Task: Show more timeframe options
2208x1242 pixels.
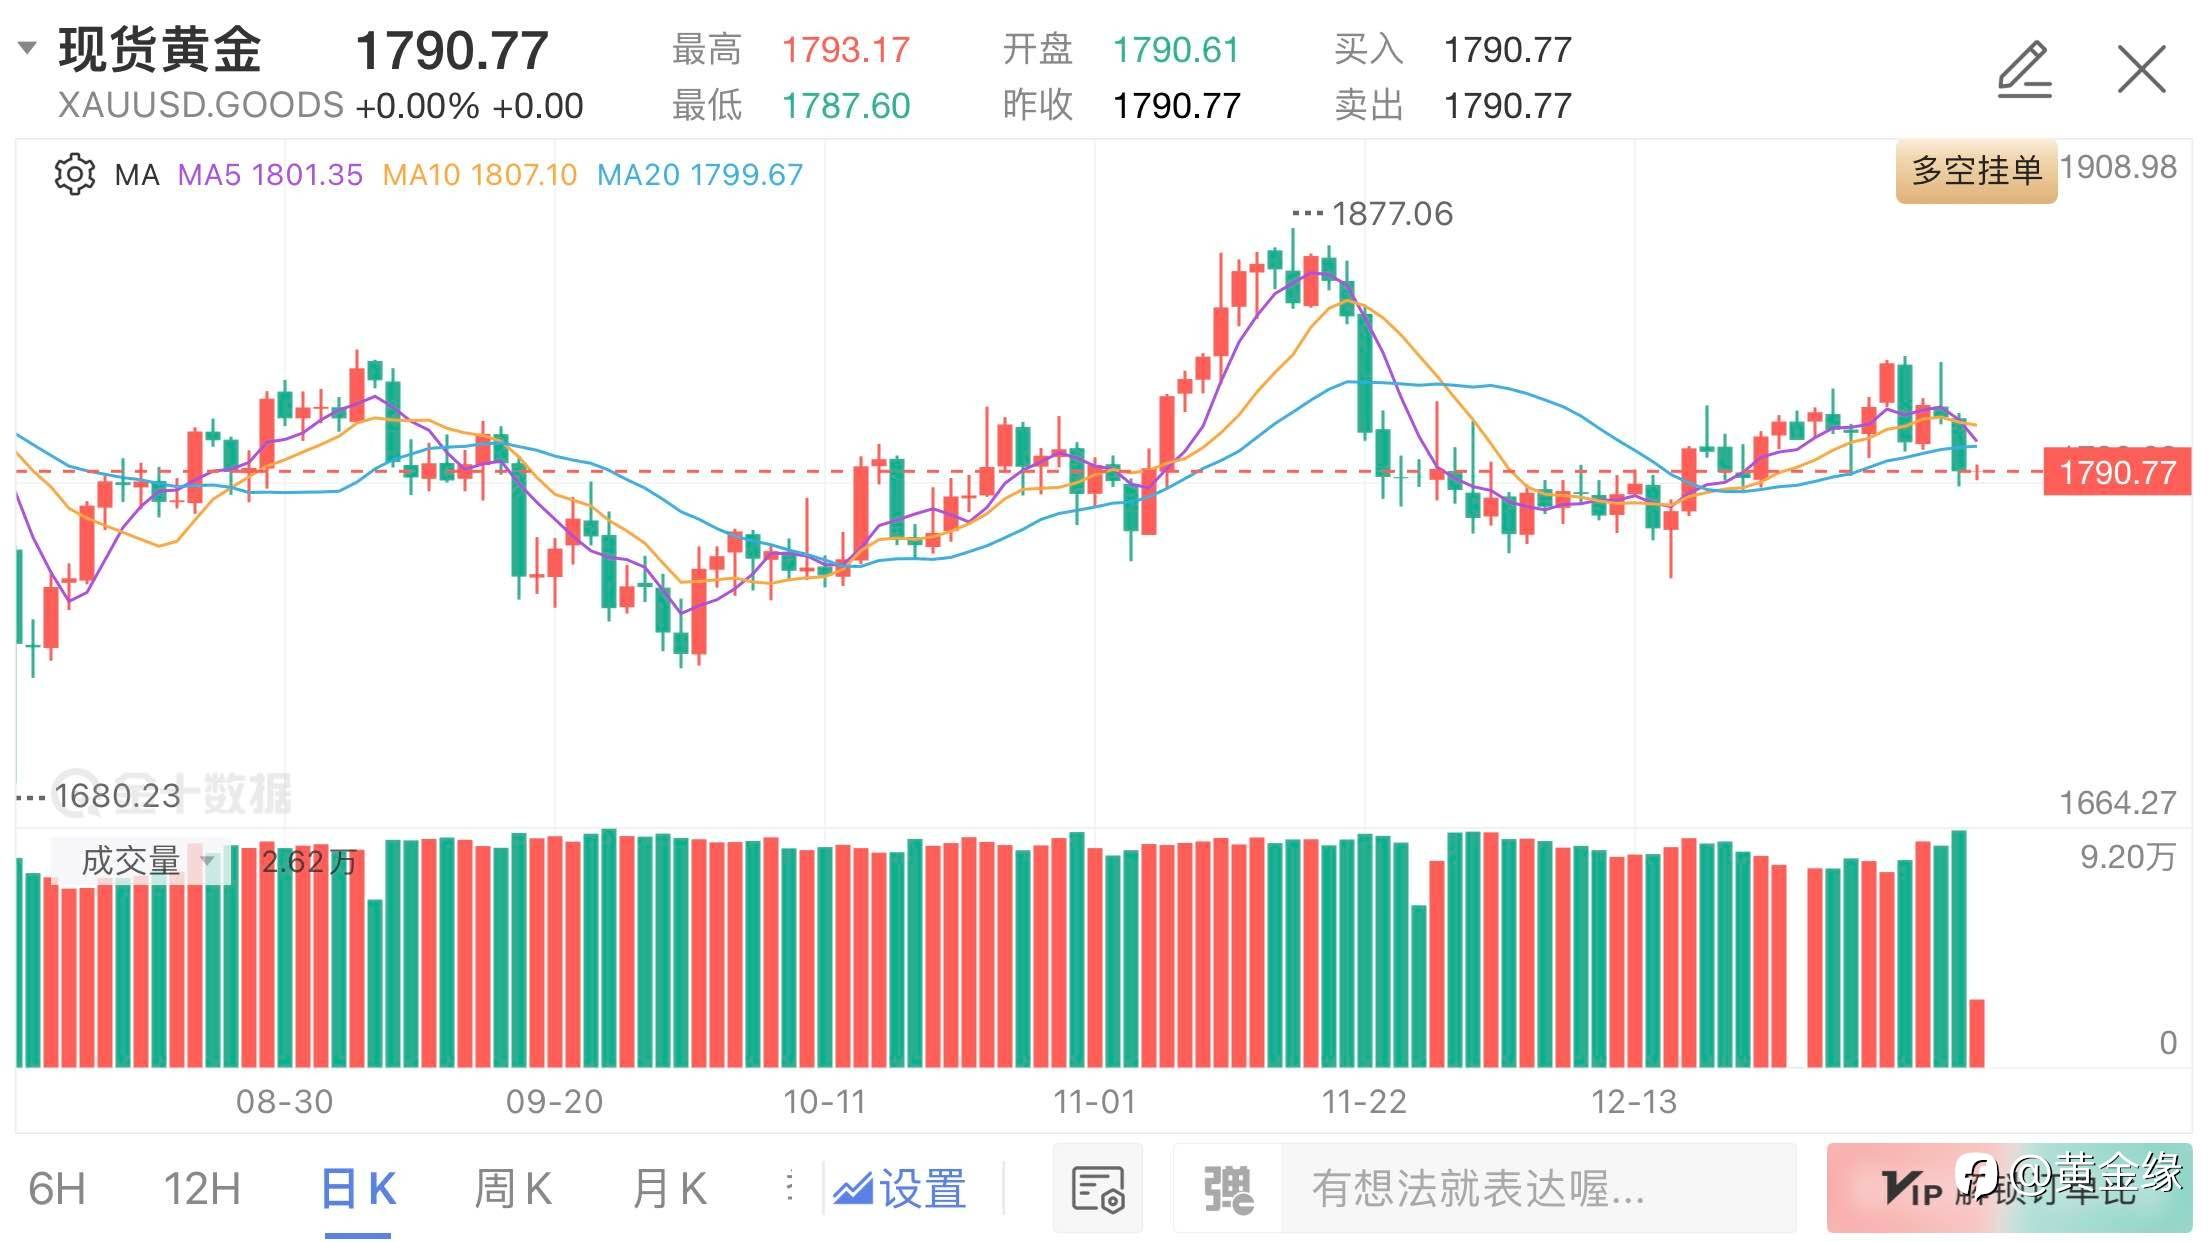Action: pos(790,1187)
